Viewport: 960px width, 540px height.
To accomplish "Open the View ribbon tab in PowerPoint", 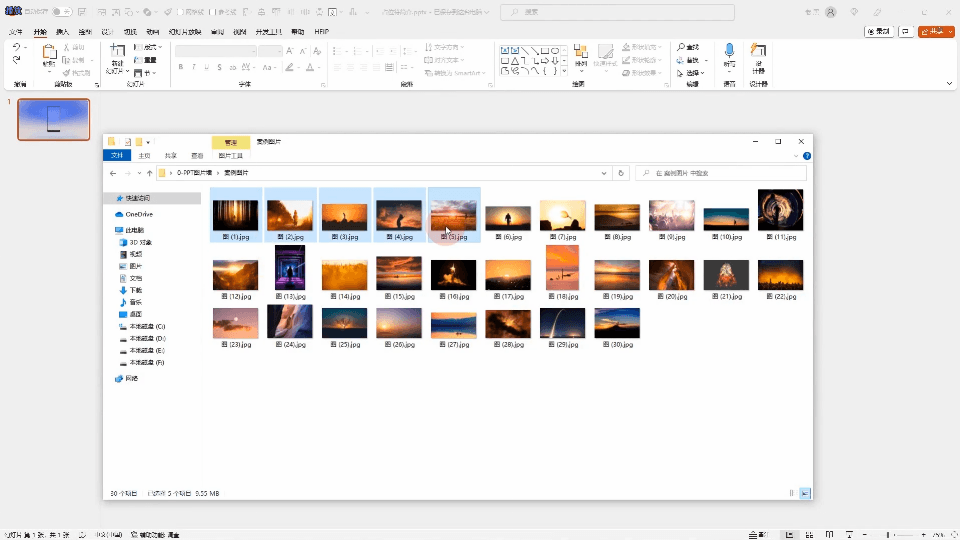I will [x=239, y=32].
